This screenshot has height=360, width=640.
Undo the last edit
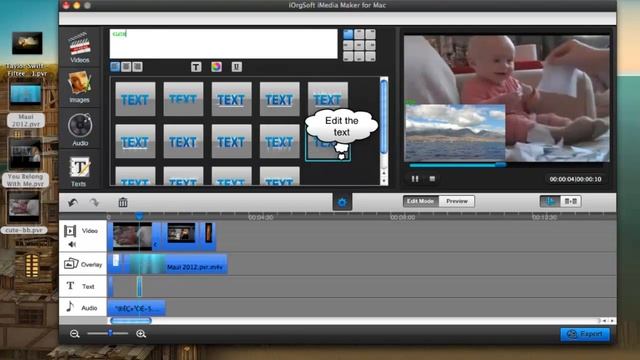[73, 202]
